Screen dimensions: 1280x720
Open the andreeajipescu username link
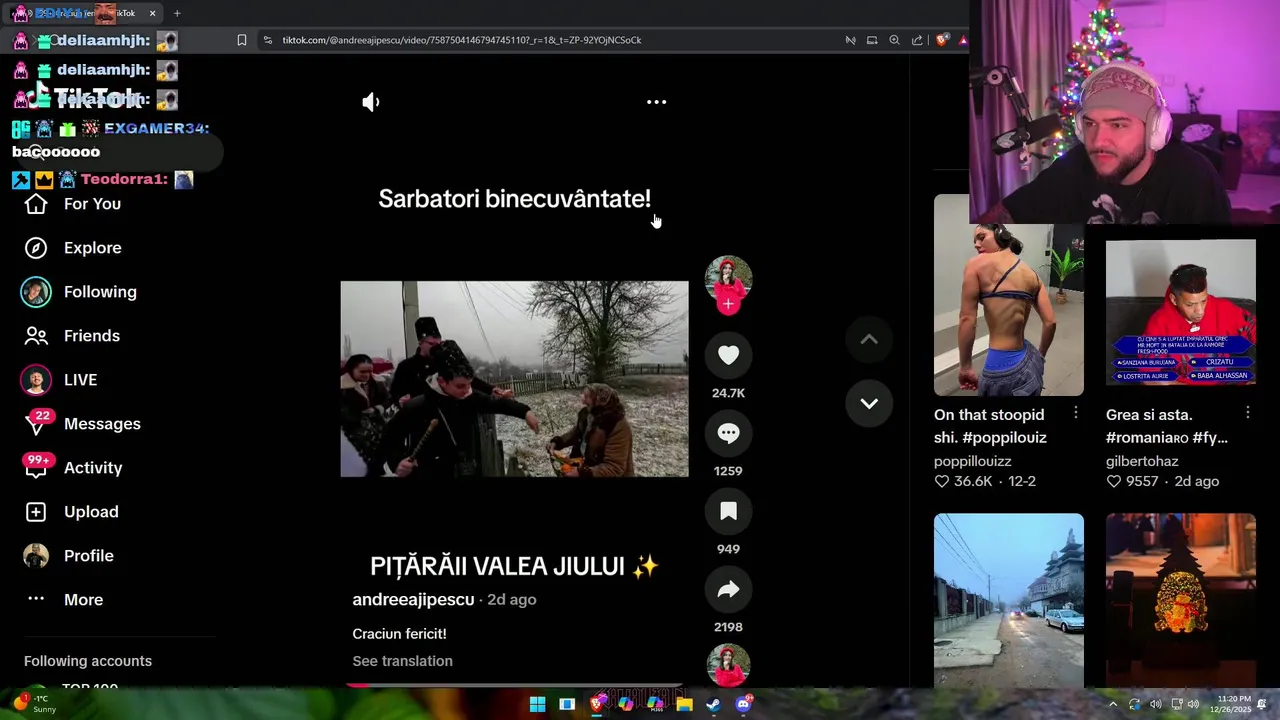tap(413, 600)
